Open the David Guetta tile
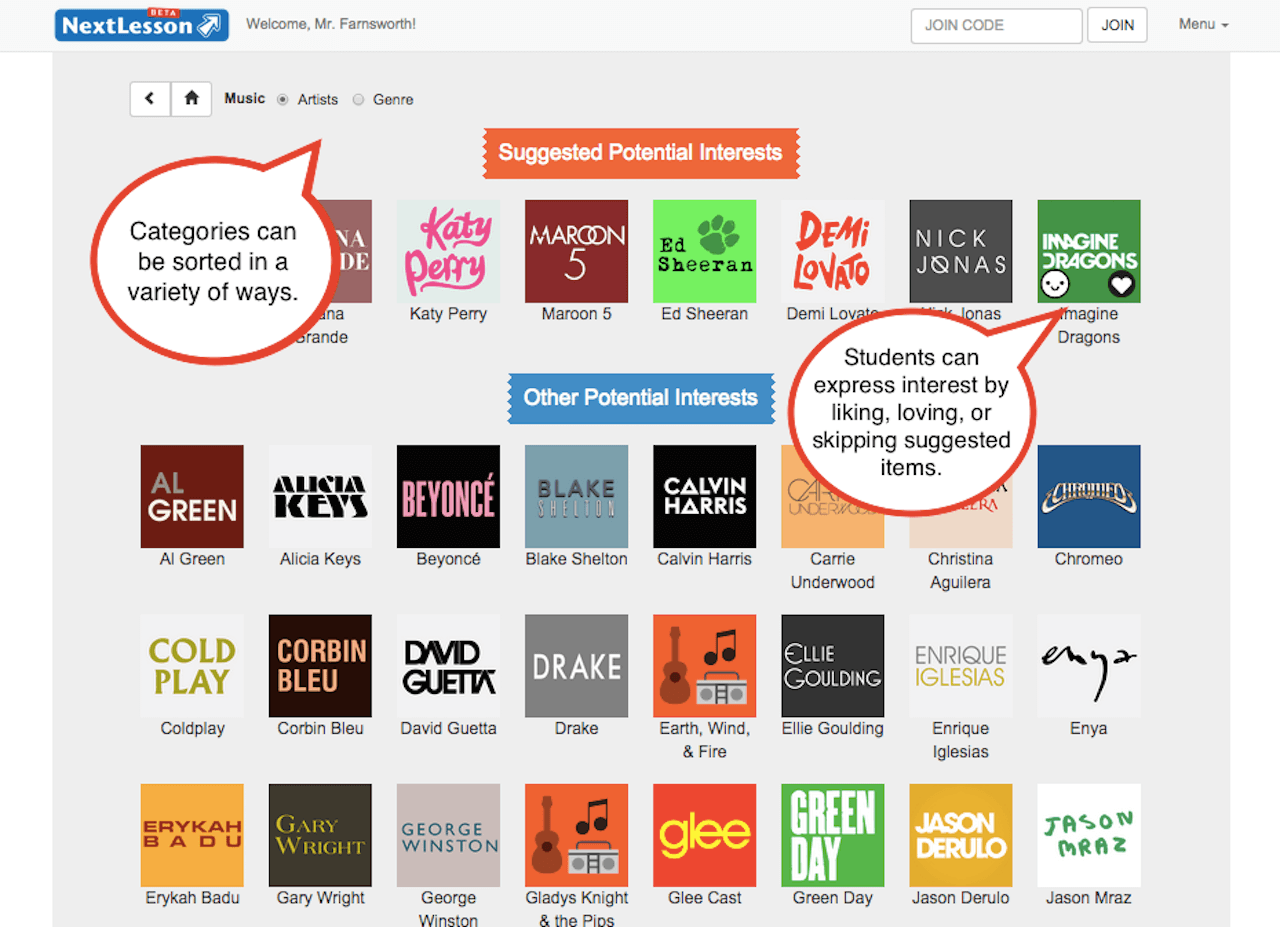 click(x=448, y=666)
